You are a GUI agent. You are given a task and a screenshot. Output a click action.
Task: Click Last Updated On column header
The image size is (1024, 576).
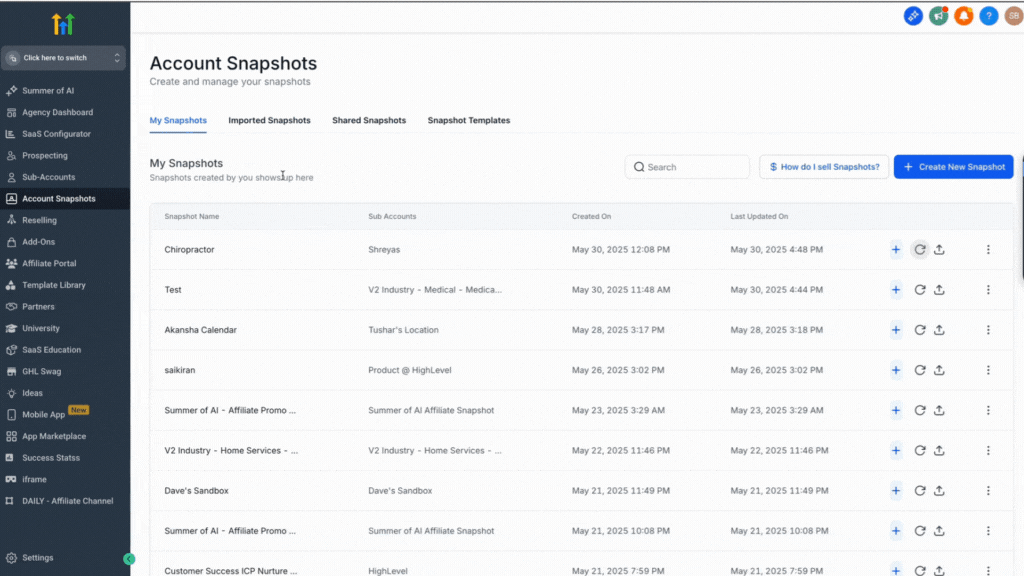pyautogui.click(x=759, y=216)
